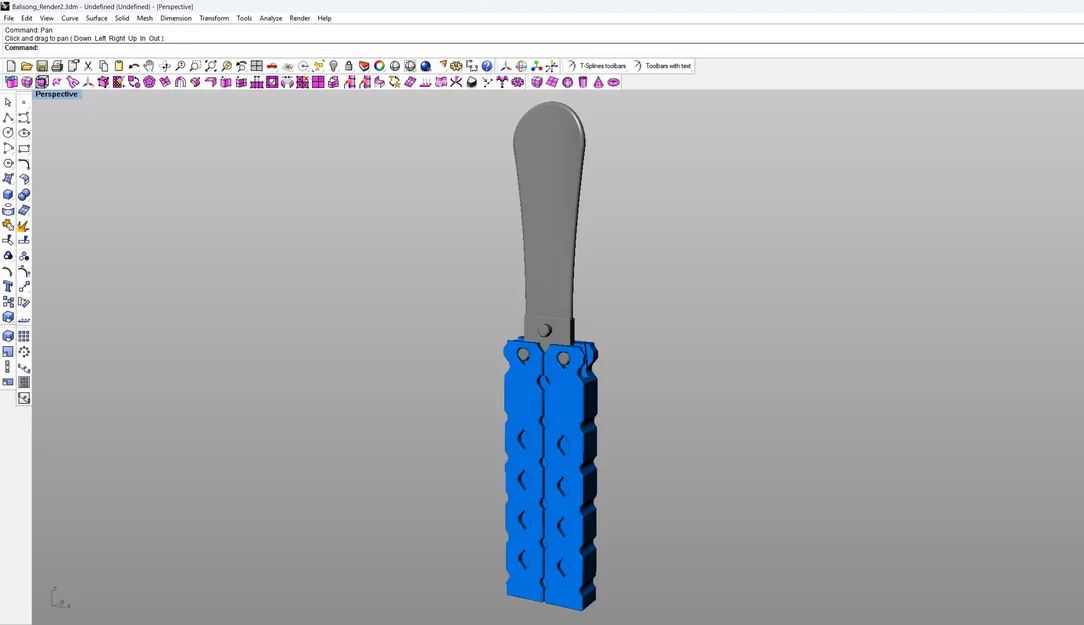Click the Zoom dynamic magnifier icon
The image size is (1084, 625).
(180, 66)
